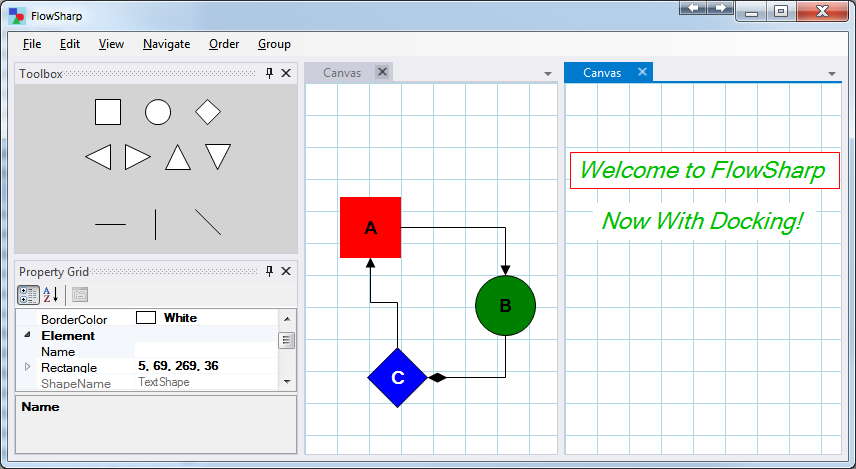This screenshot has height=469, width=856.
Task: Choose the diamond shape in Toolbox
Action: [207, 112]
